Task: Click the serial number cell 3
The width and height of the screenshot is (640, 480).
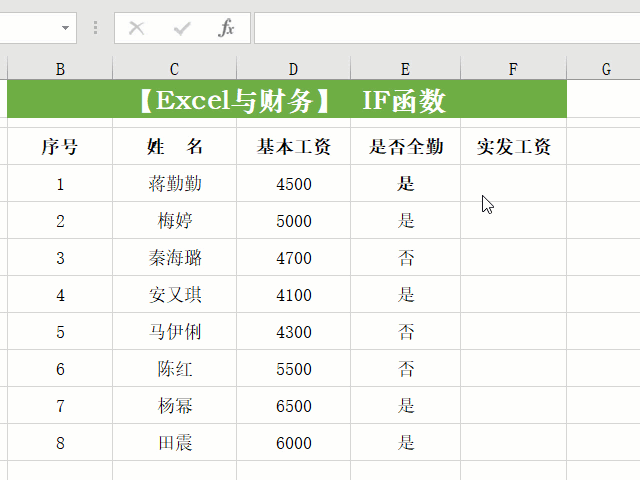Action: click(60, 258)
